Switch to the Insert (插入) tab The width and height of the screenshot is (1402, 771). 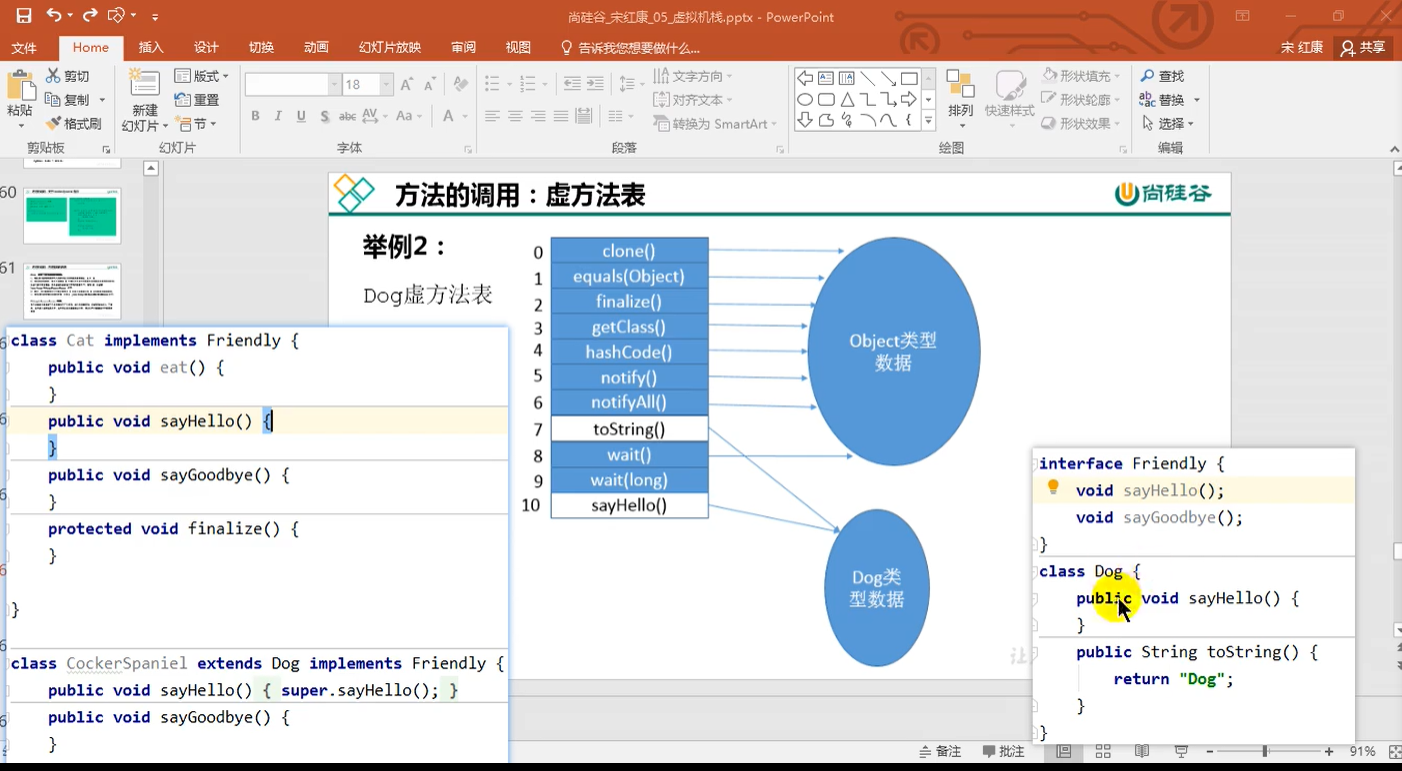pos(151,48)
